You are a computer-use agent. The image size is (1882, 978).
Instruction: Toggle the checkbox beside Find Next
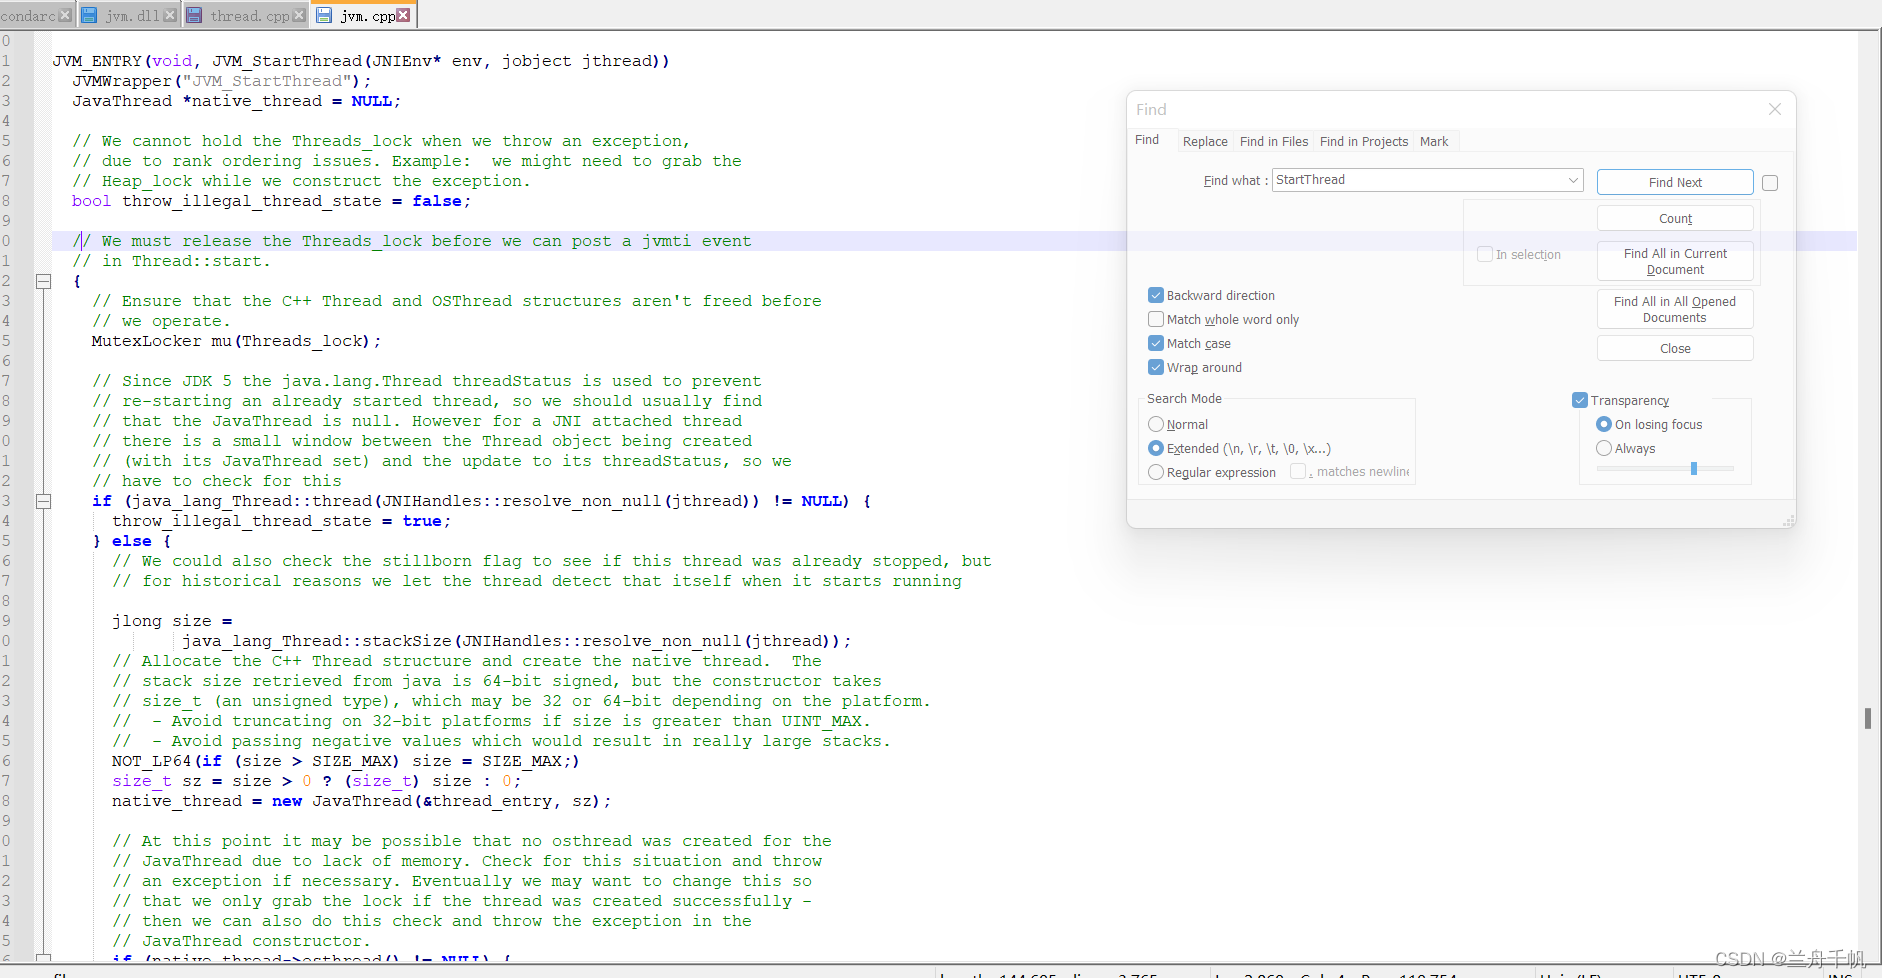click(1770, 183)
